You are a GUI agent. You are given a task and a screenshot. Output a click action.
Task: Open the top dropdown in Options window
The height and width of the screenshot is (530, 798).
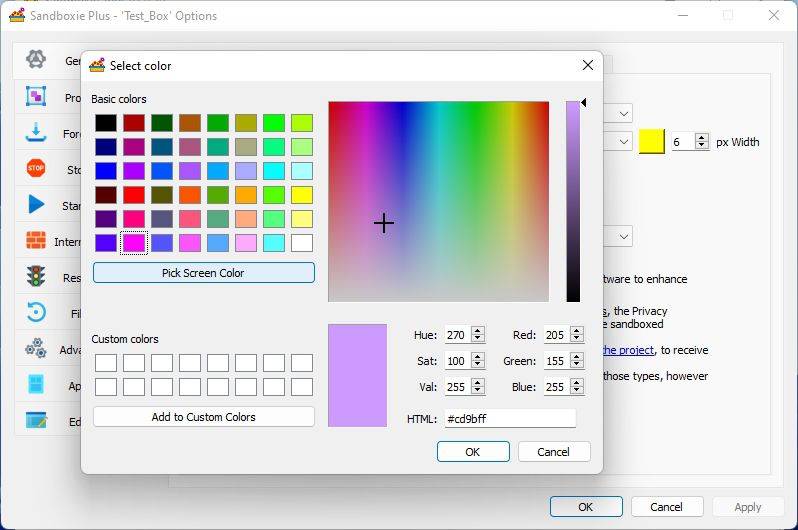click(623, 114)
